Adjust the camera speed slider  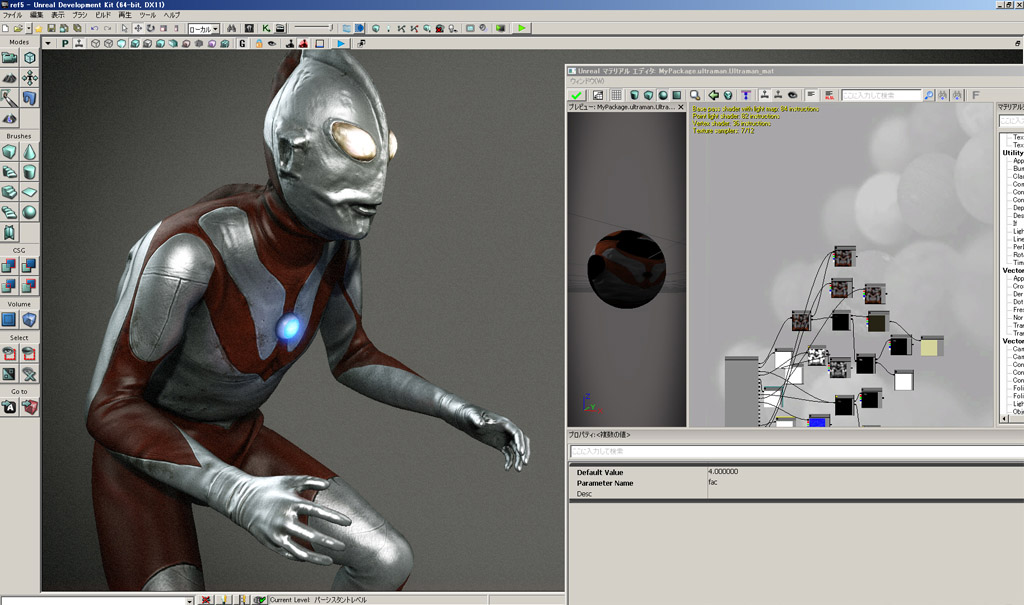pos(313,28)
